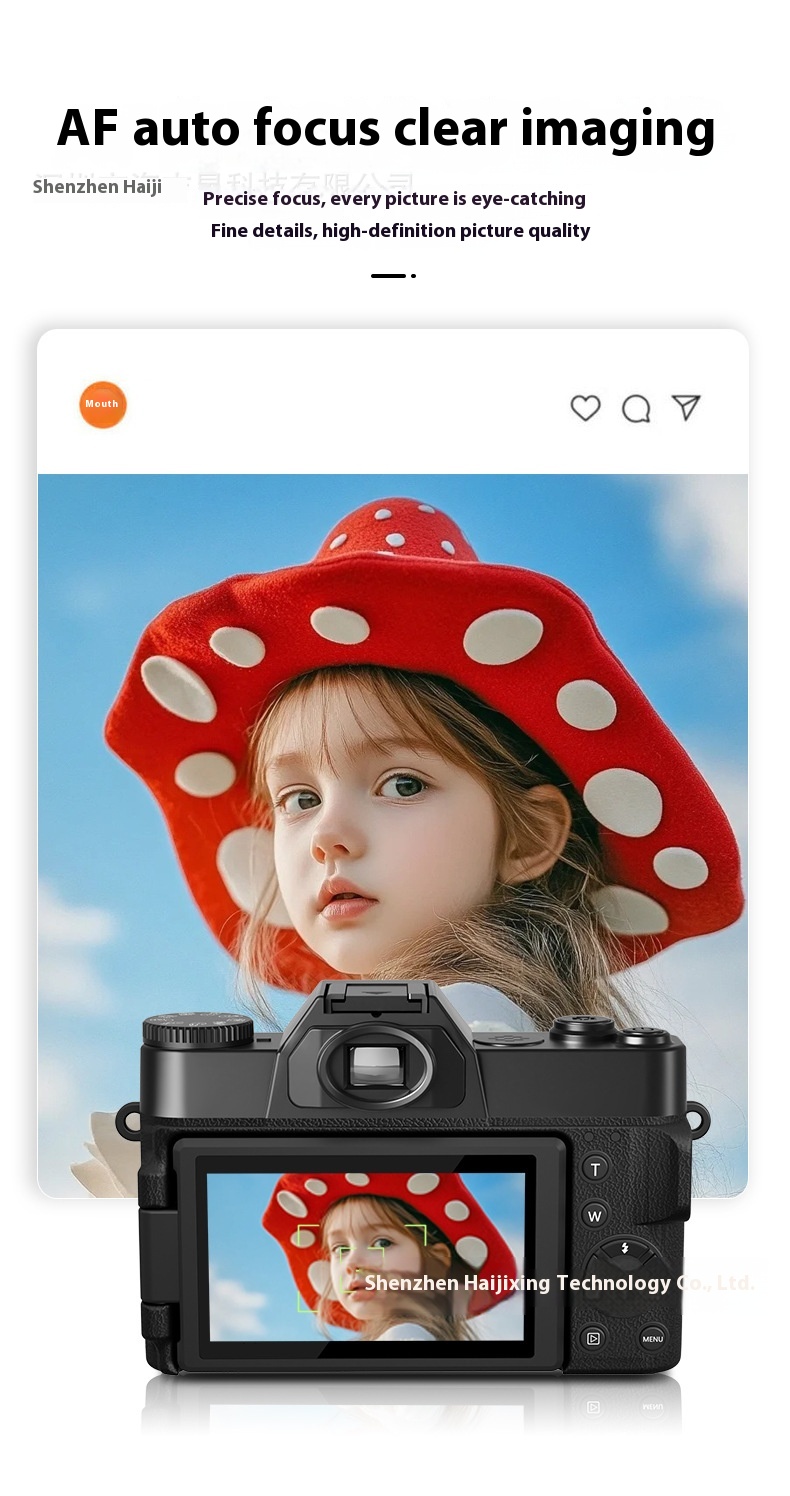
Task: Tap the flash lightning symbol on the dial
Action: tap(624, 1248)
